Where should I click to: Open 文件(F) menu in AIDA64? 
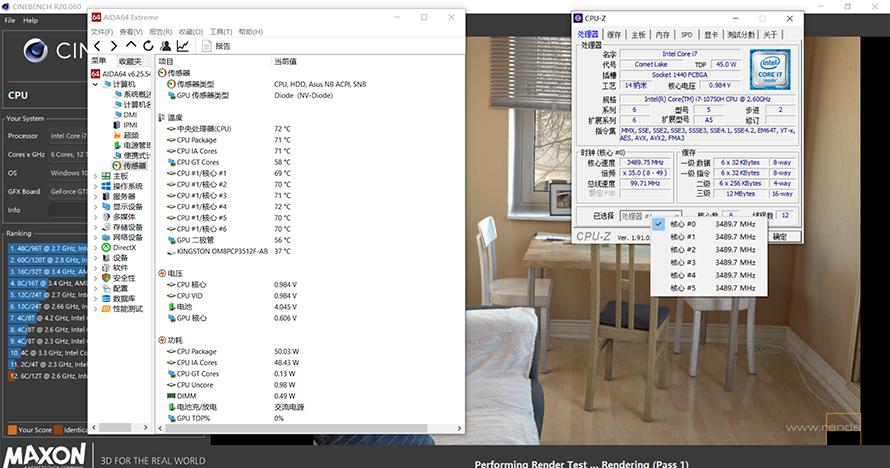[x=102, y=32]
